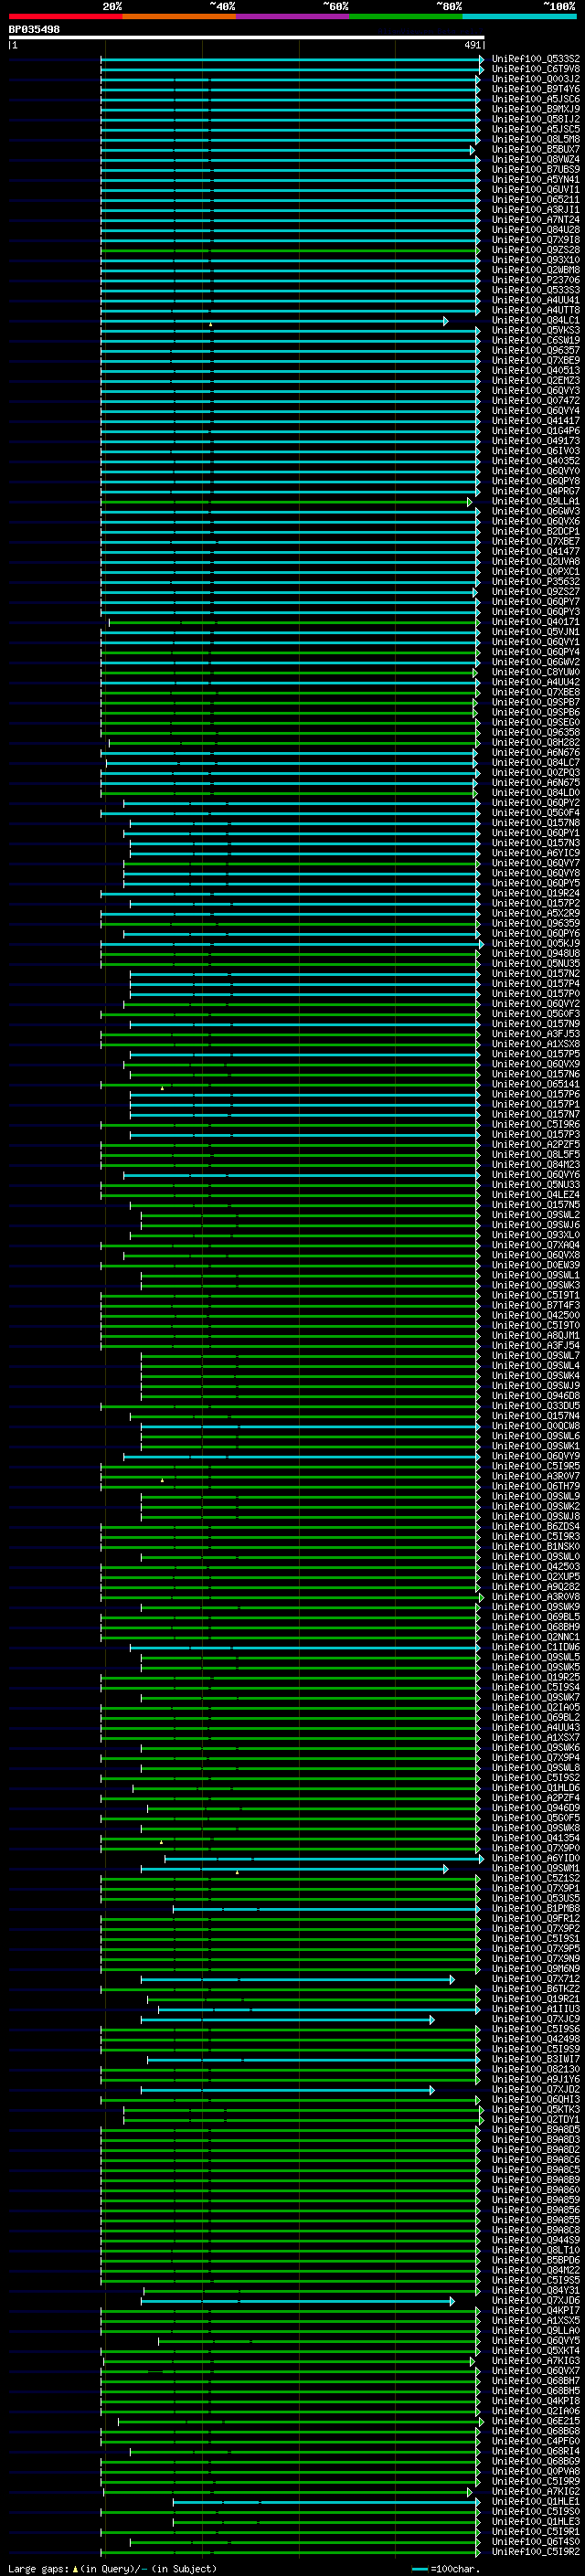Click the UniRef100_Q84LC1 alignment bar
Viewport: 585px width, 2576px height.
[274, 321]
